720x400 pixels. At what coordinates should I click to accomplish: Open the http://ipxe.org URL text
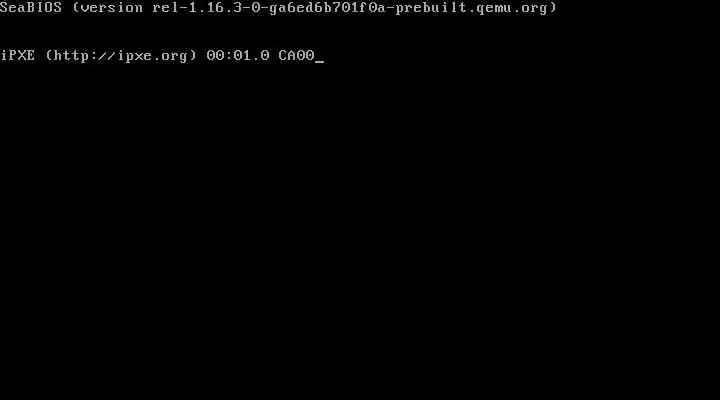[x=121, y=56]
